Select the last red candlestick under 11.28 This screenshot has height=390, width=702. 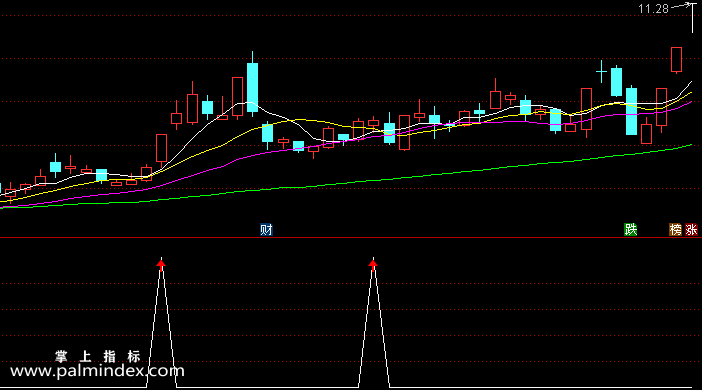coord(676,60)
